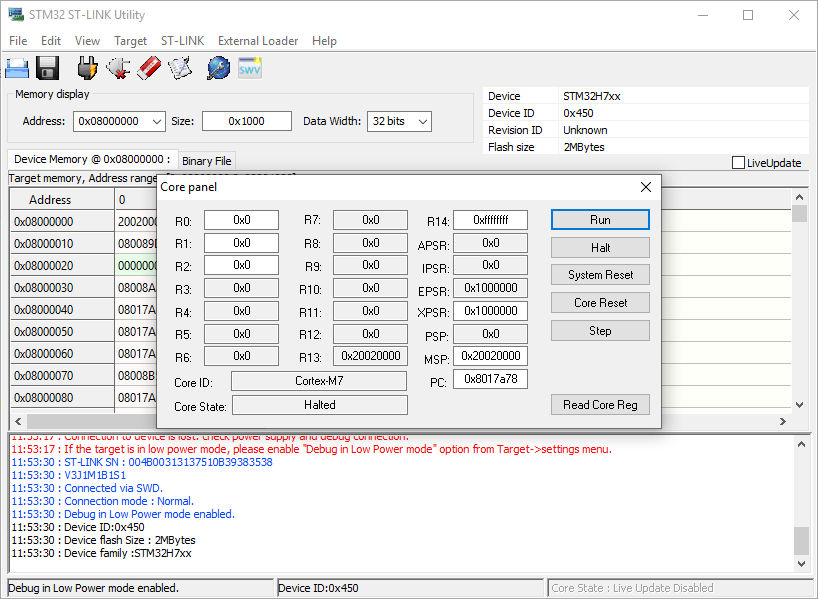Click the PC register field

click(x=490, y=379)
